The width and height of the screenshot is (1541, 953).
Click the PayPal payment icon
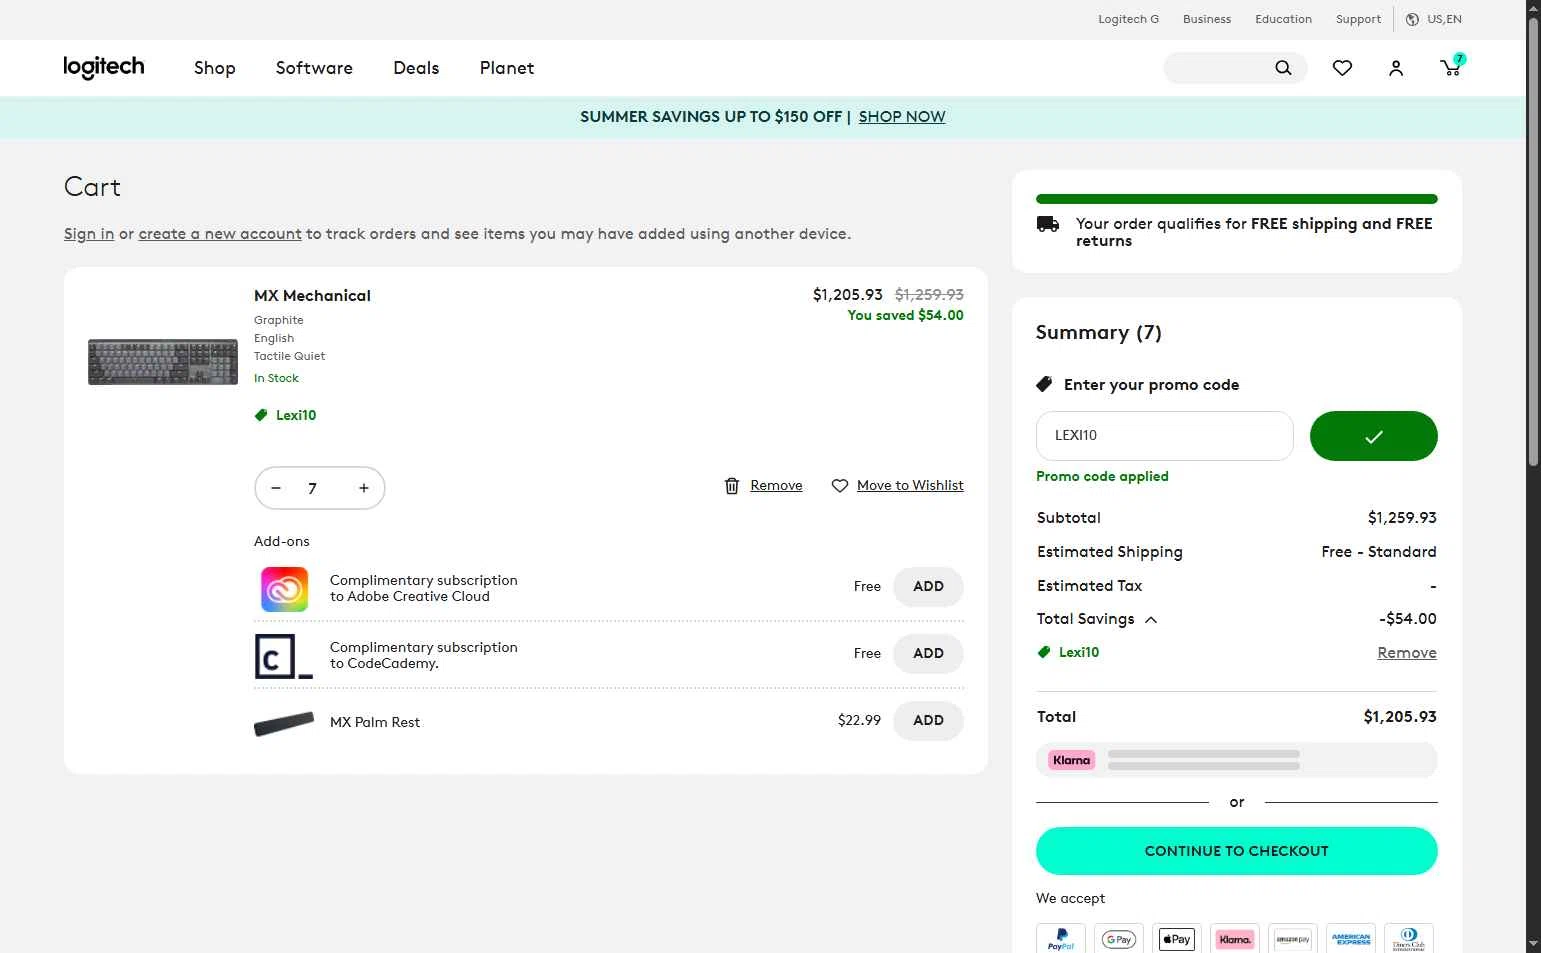coord(1061,939)
